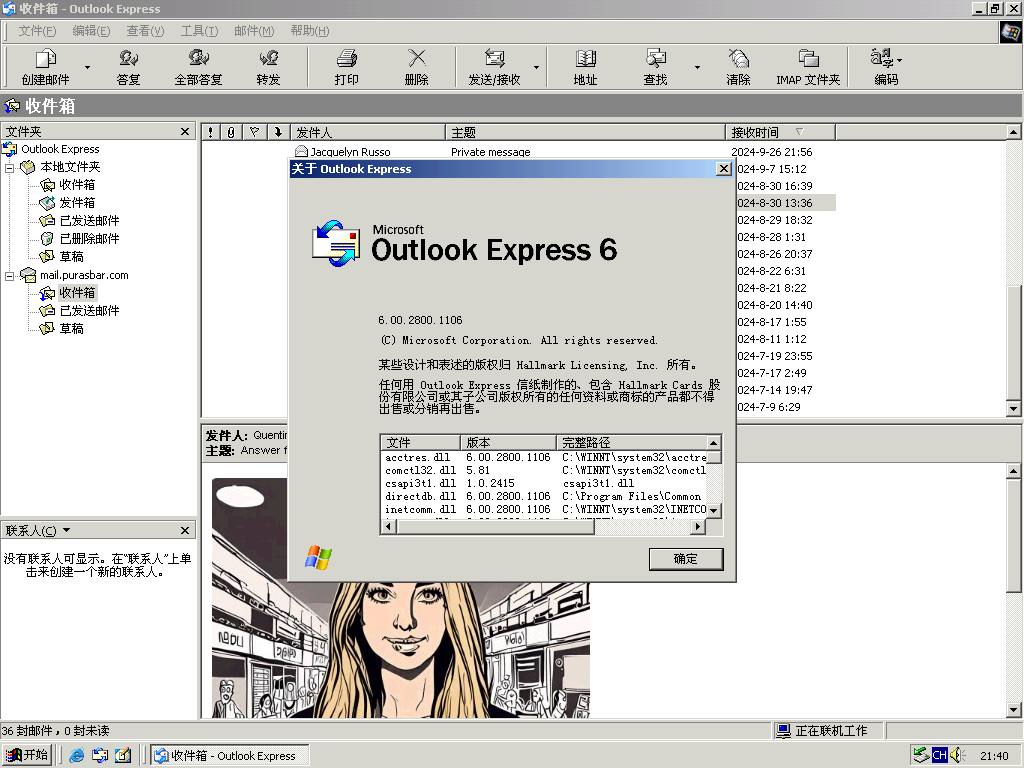The image size is (1024, 768).
Task: Select comctl32.dll row in file list
Action: tap(544, 471)
